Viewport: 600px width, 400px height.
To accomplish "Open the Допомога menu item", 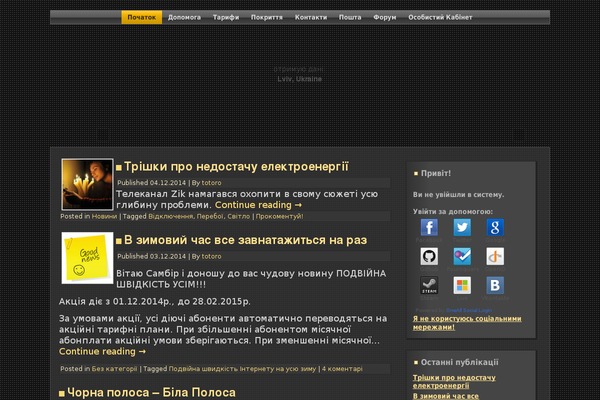I will tap(184, 17).
